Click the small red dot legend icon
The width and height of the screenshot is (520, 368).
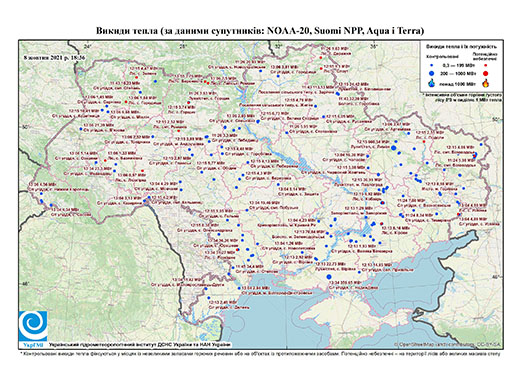click(x=485, y=66)
